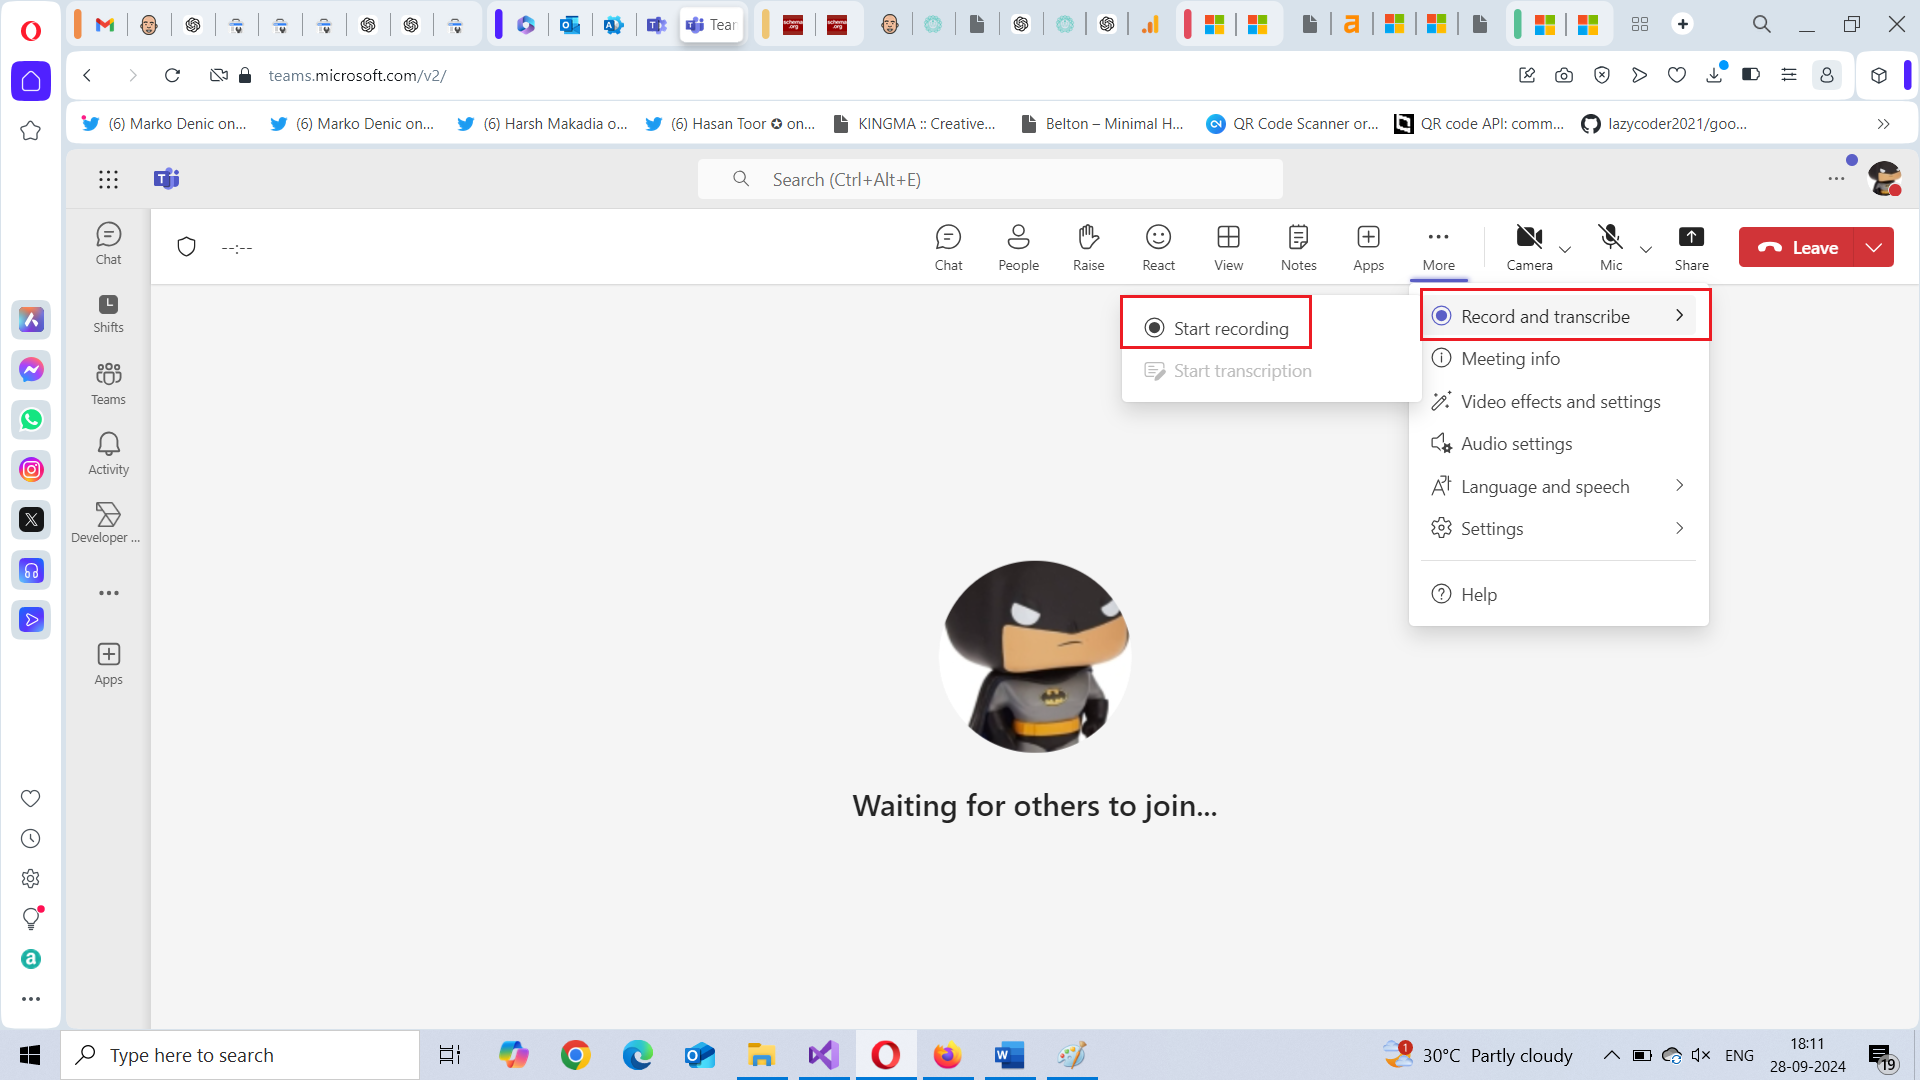Click the More actions button
Image resolution: width=1920 pixels, height=1080 pixels.
coord(1438,247)
